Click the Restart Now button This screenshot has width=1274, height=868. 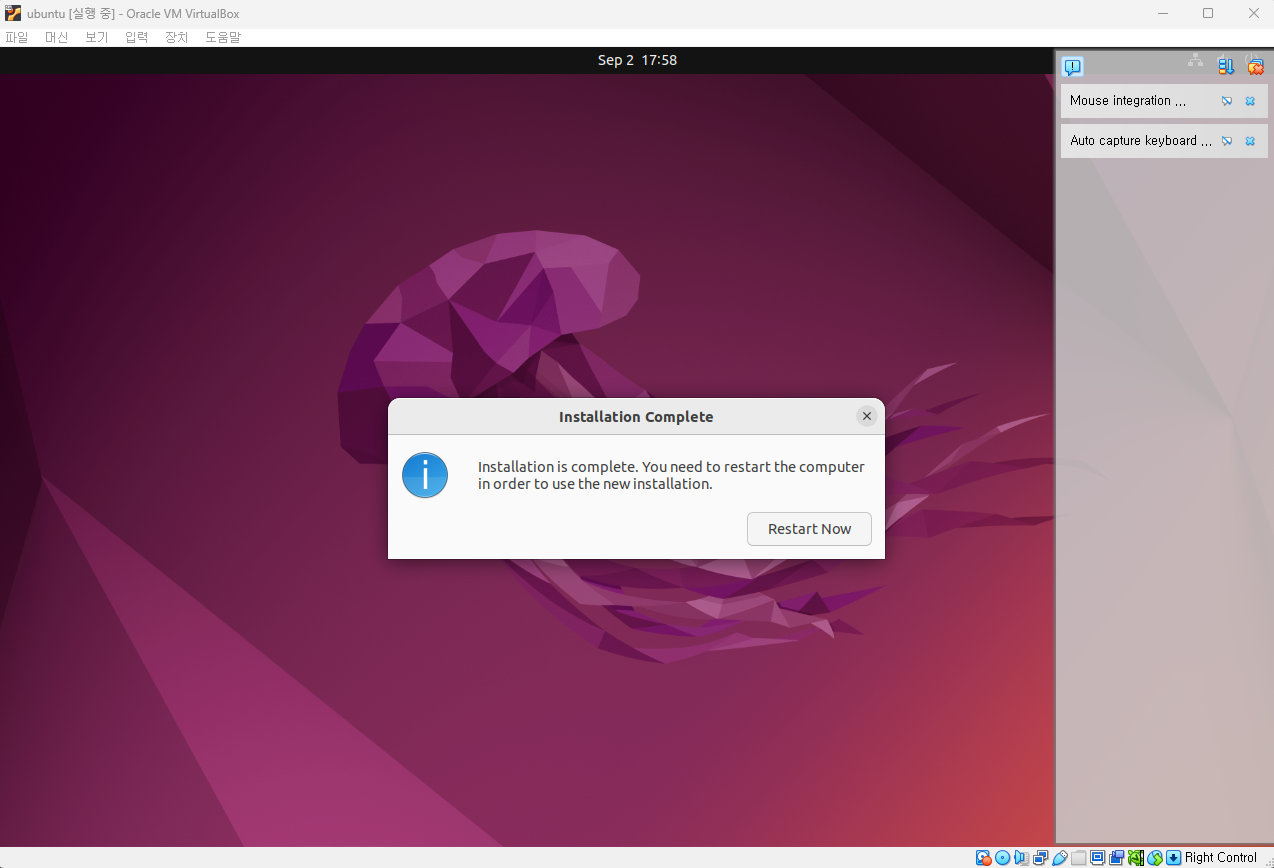pyautogui.click(x=809, y=529)
